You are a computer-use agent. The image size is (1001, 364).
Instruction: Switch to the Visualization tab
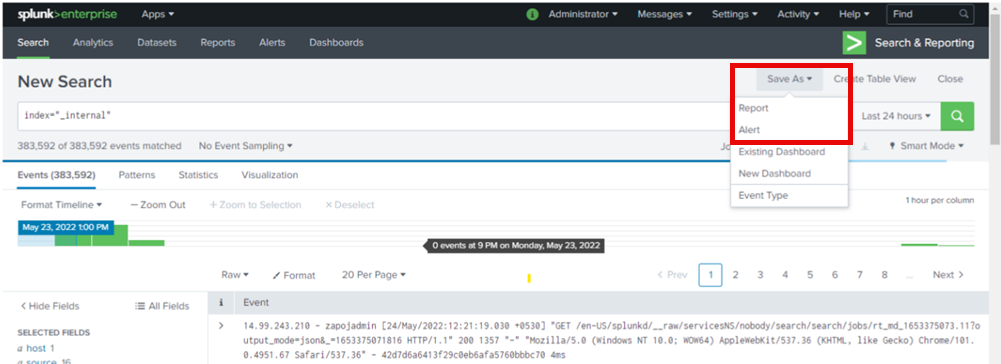coord(269,175)
